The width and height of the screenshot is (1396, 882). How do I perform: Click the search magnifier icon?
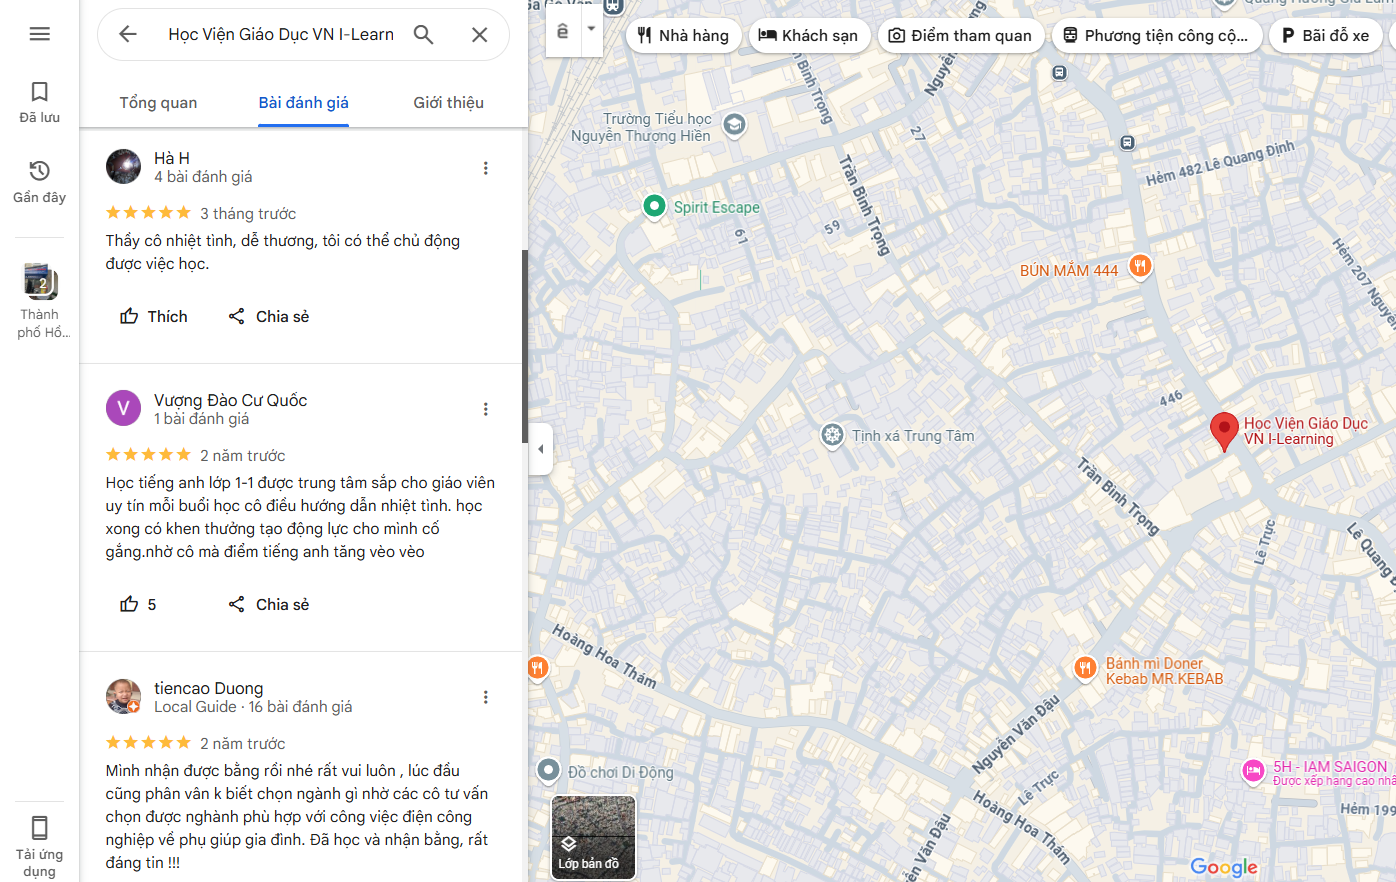424,34
